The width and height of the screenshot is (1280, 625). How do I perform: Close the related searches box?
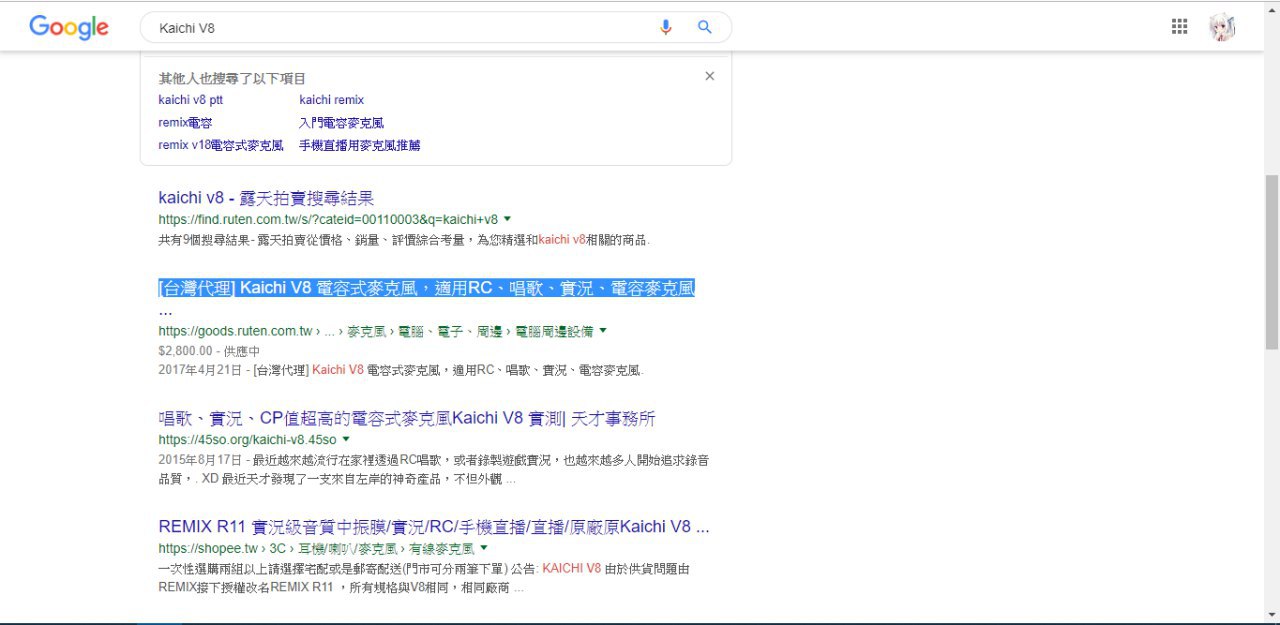tap(710, 76)
